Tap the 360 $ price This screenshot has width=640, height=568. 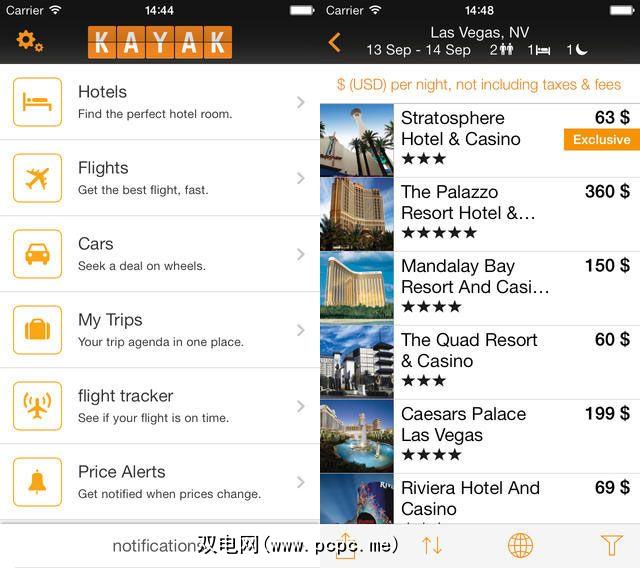[x=607, y=191]
